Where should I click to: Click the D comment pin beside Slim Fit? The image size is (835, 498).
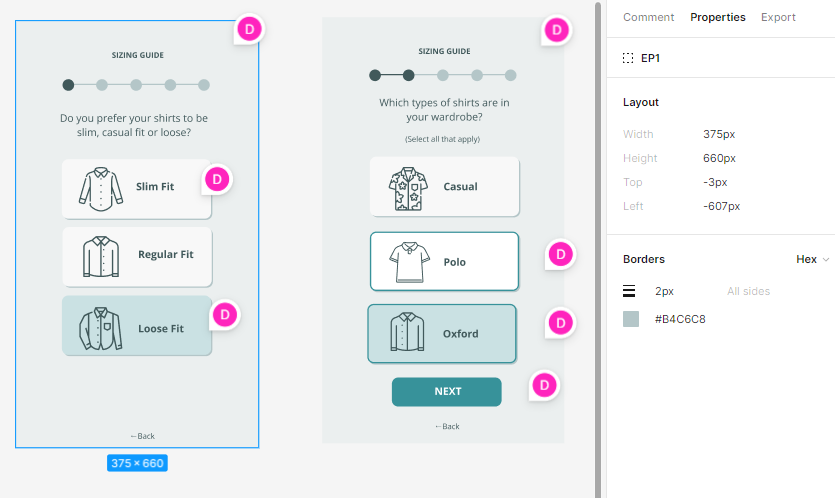tap(217, 179)
